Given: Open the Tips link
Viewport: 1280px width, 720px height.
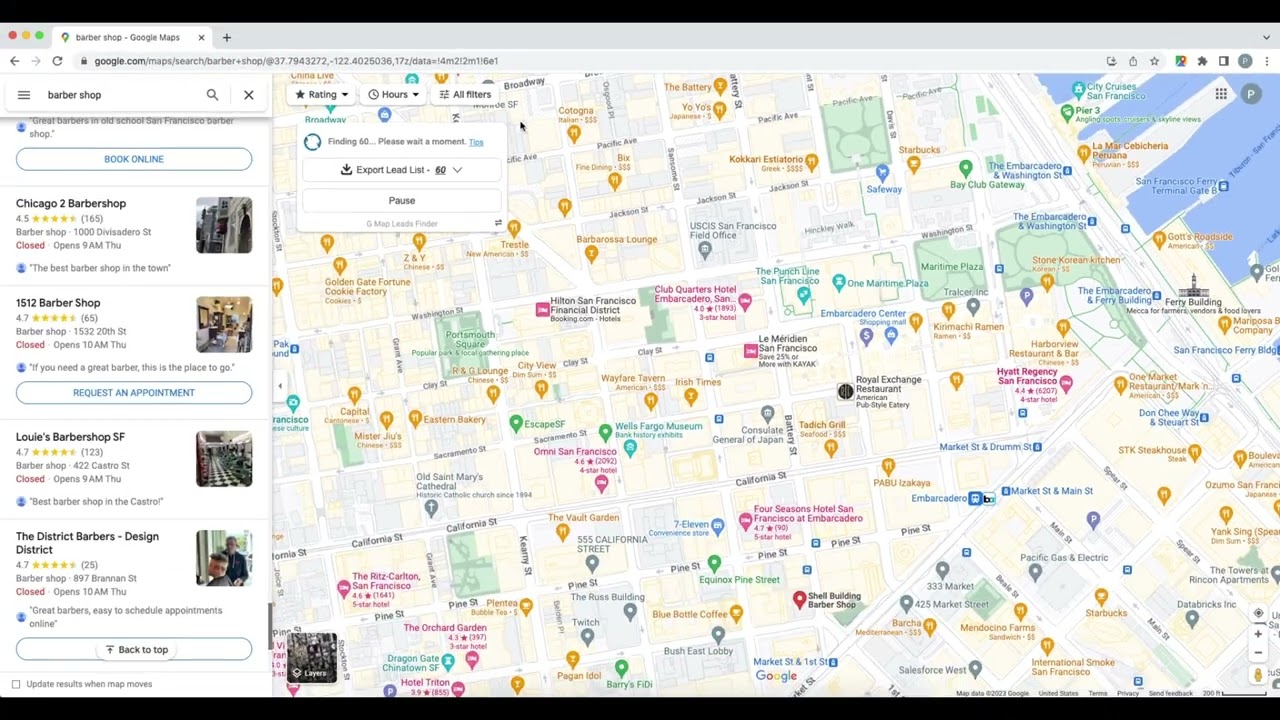Looking at the screenshot, I should [476, 142].
